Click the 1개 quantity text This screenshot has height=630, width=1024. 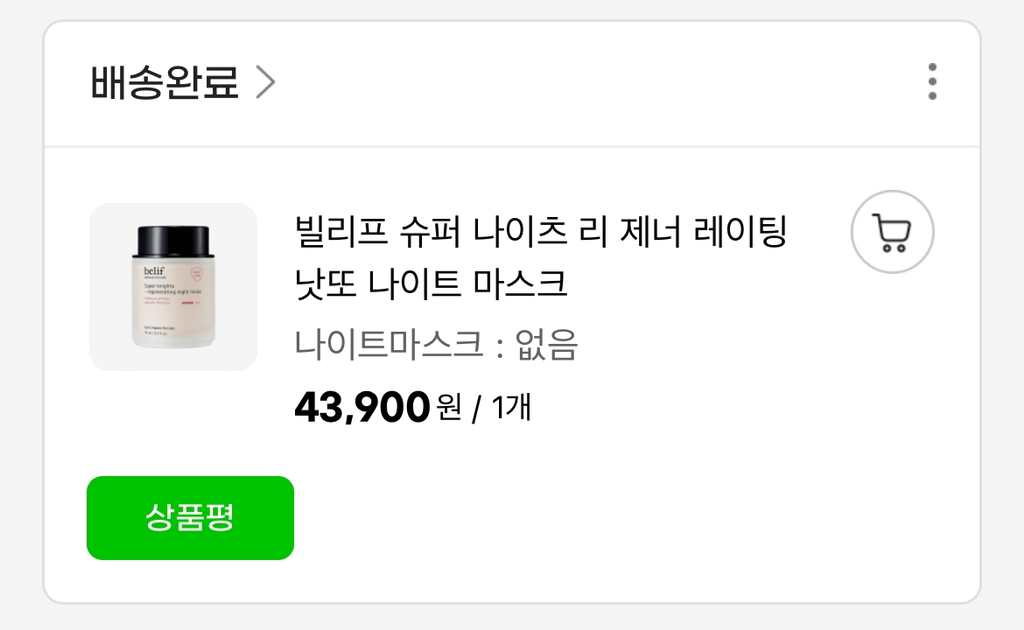pos(511,407)
